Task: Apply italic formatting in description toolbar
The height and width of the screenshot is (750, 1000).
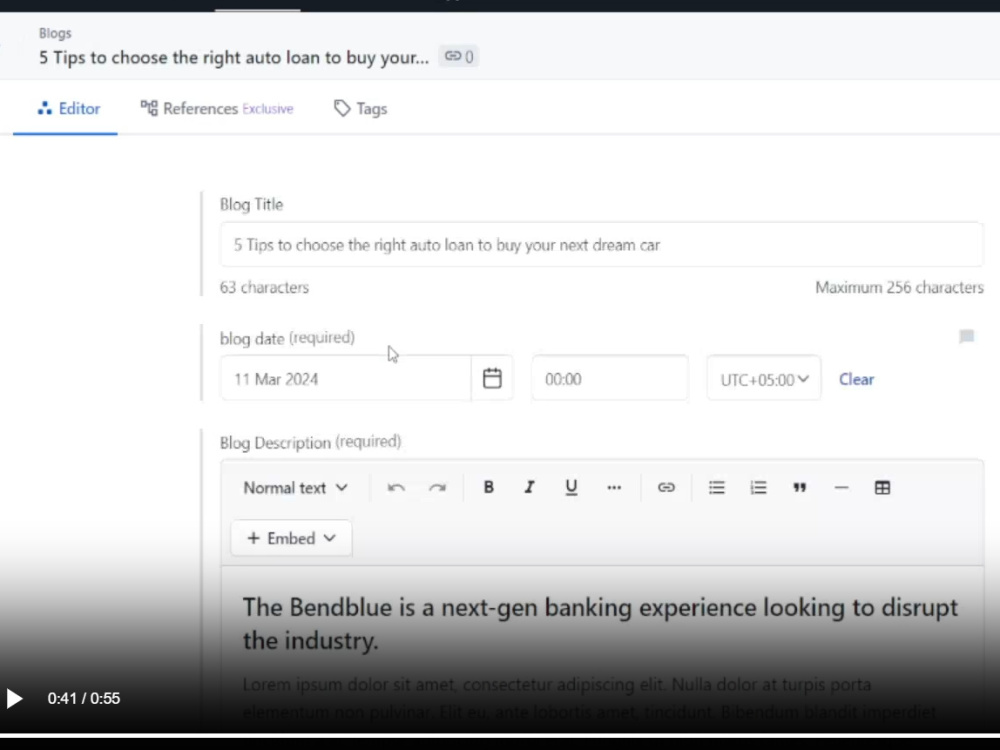Action: [529, 487]
